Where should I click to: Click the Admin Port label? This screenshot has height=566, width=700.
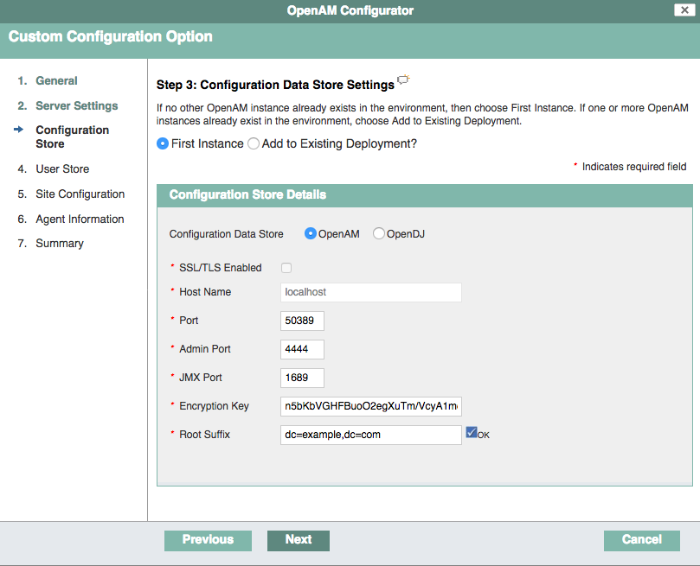coord(205,349)
